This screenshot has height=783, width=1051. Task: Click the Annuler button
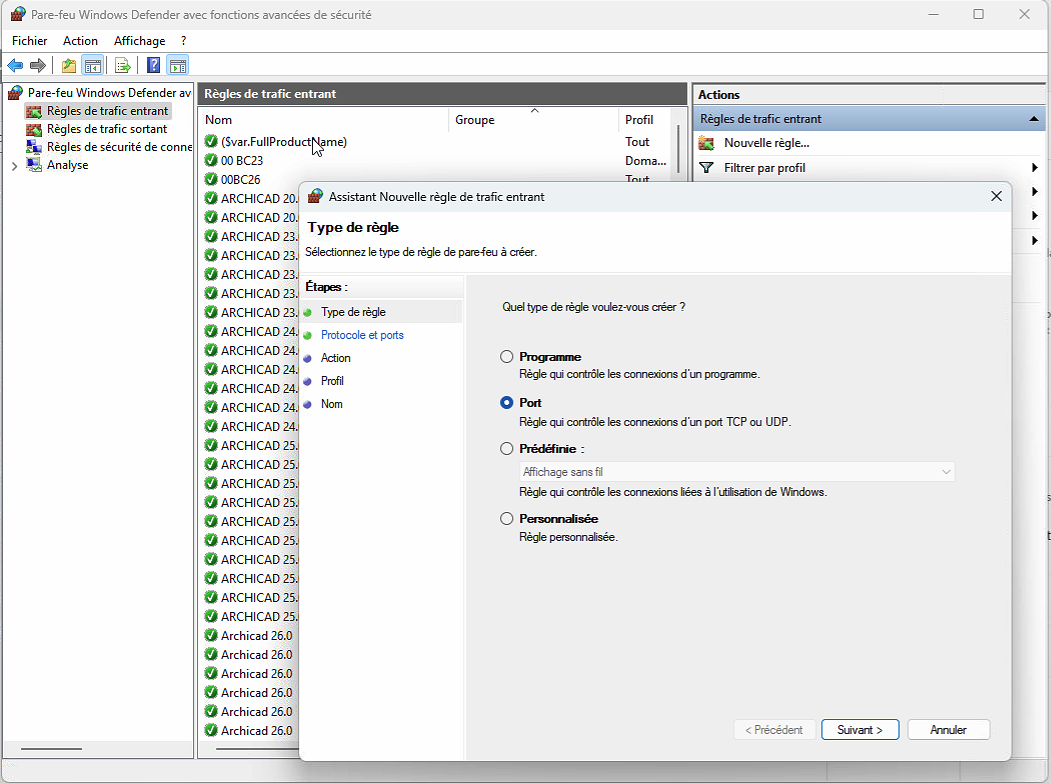pyautogui.click(x=948, y=730)
